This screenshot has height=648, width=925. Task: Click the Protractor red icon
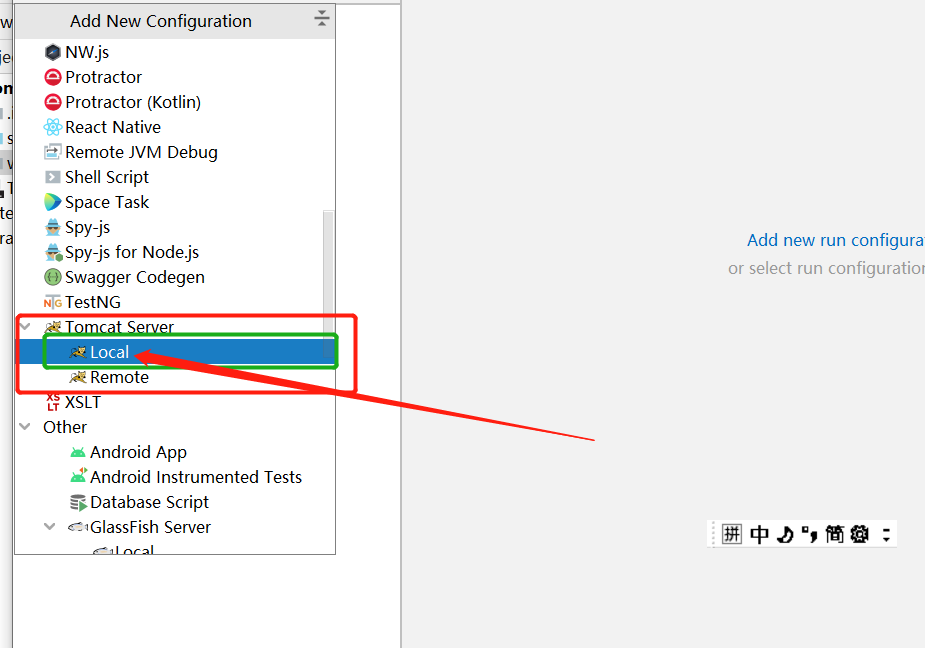point(53,77)
